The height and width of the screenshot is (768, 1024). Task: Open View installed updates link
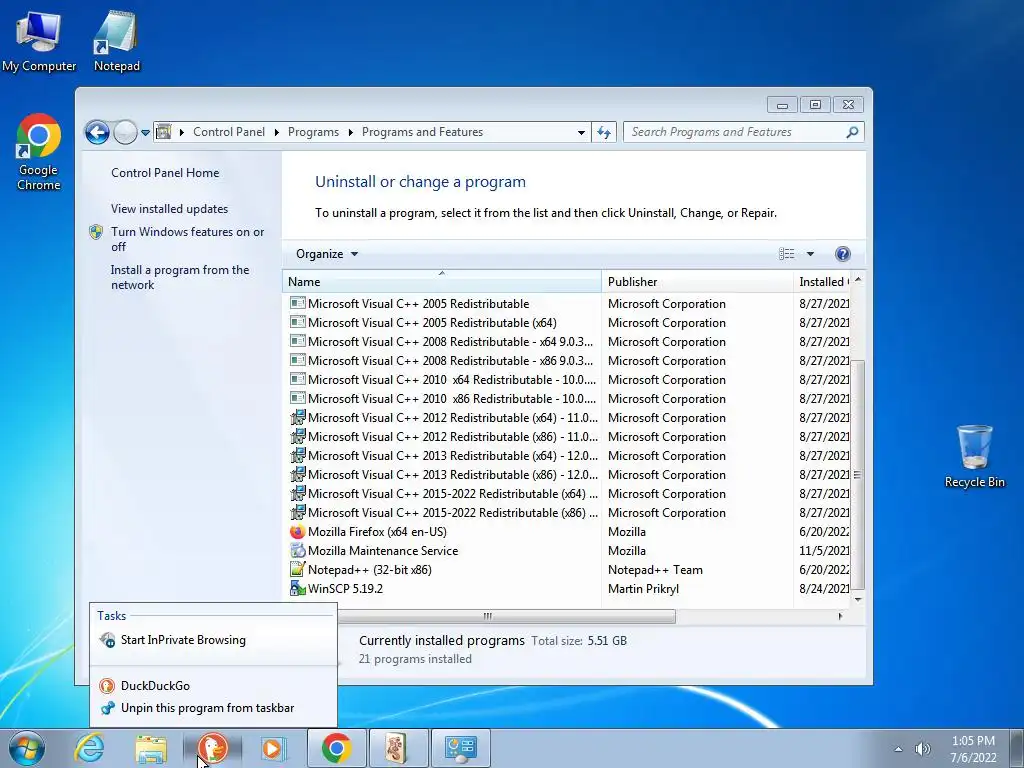coord(169,209)
